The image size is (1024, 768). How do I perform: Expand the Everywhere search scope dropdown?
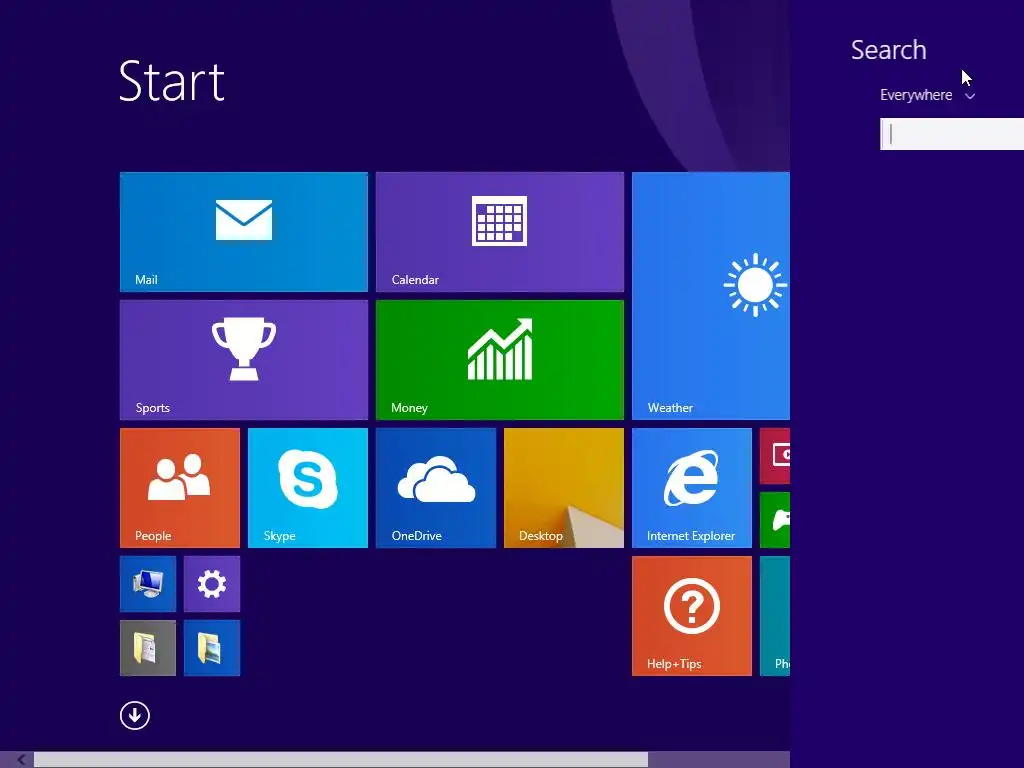click(927, 95)
